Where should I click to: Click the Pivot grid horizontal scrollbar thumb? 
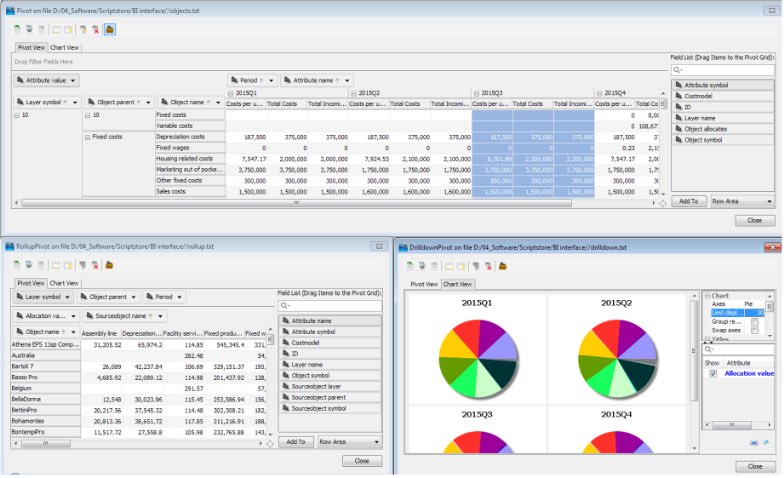pos(296,203)
